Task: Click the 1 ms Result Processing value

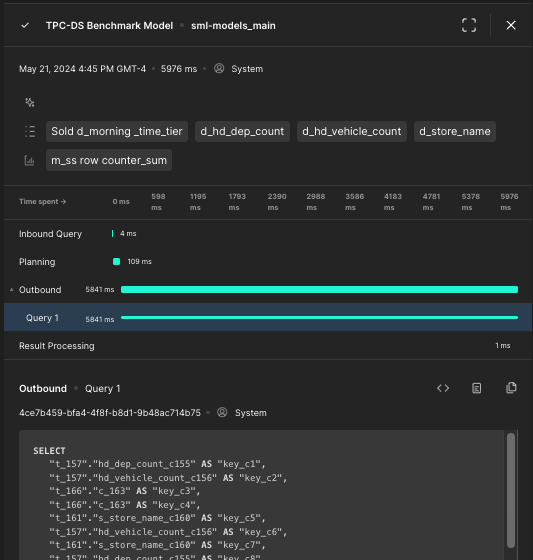Action: coord(503,345)
